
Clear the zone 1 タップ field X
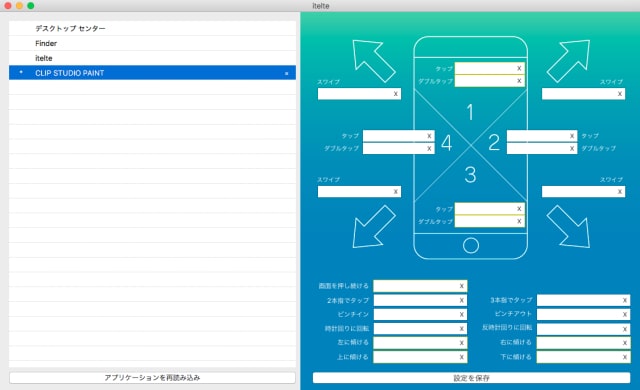519,69
